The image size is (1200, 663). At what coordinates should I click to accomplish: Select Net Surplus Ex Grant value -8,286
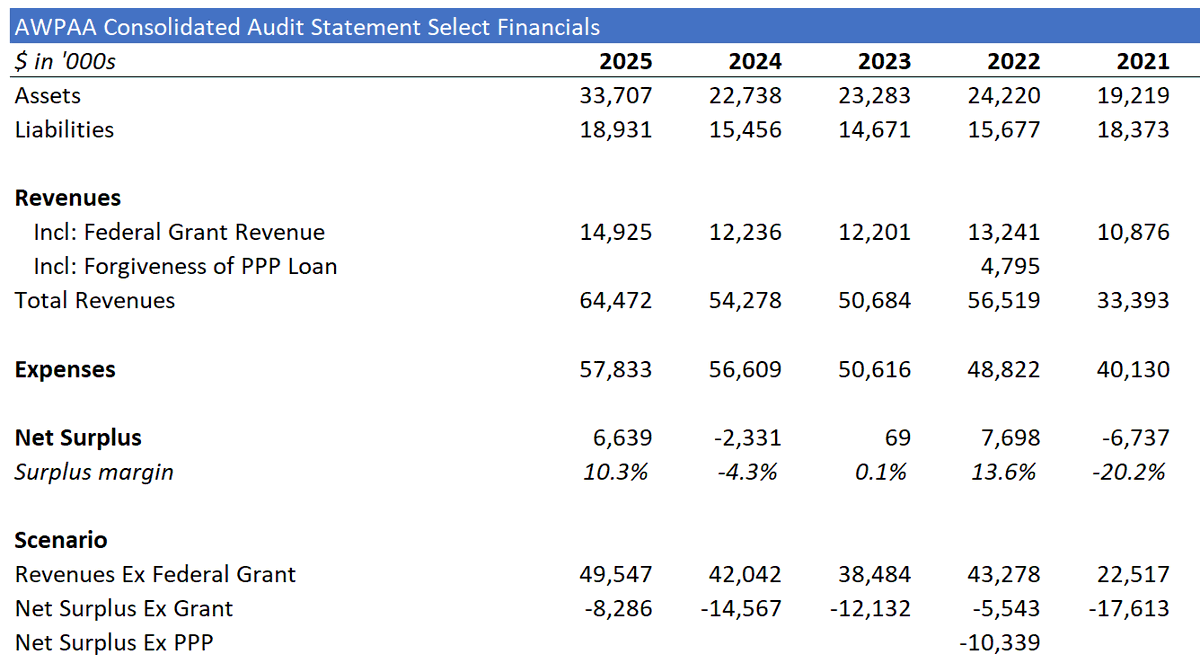tap(620, 608)
